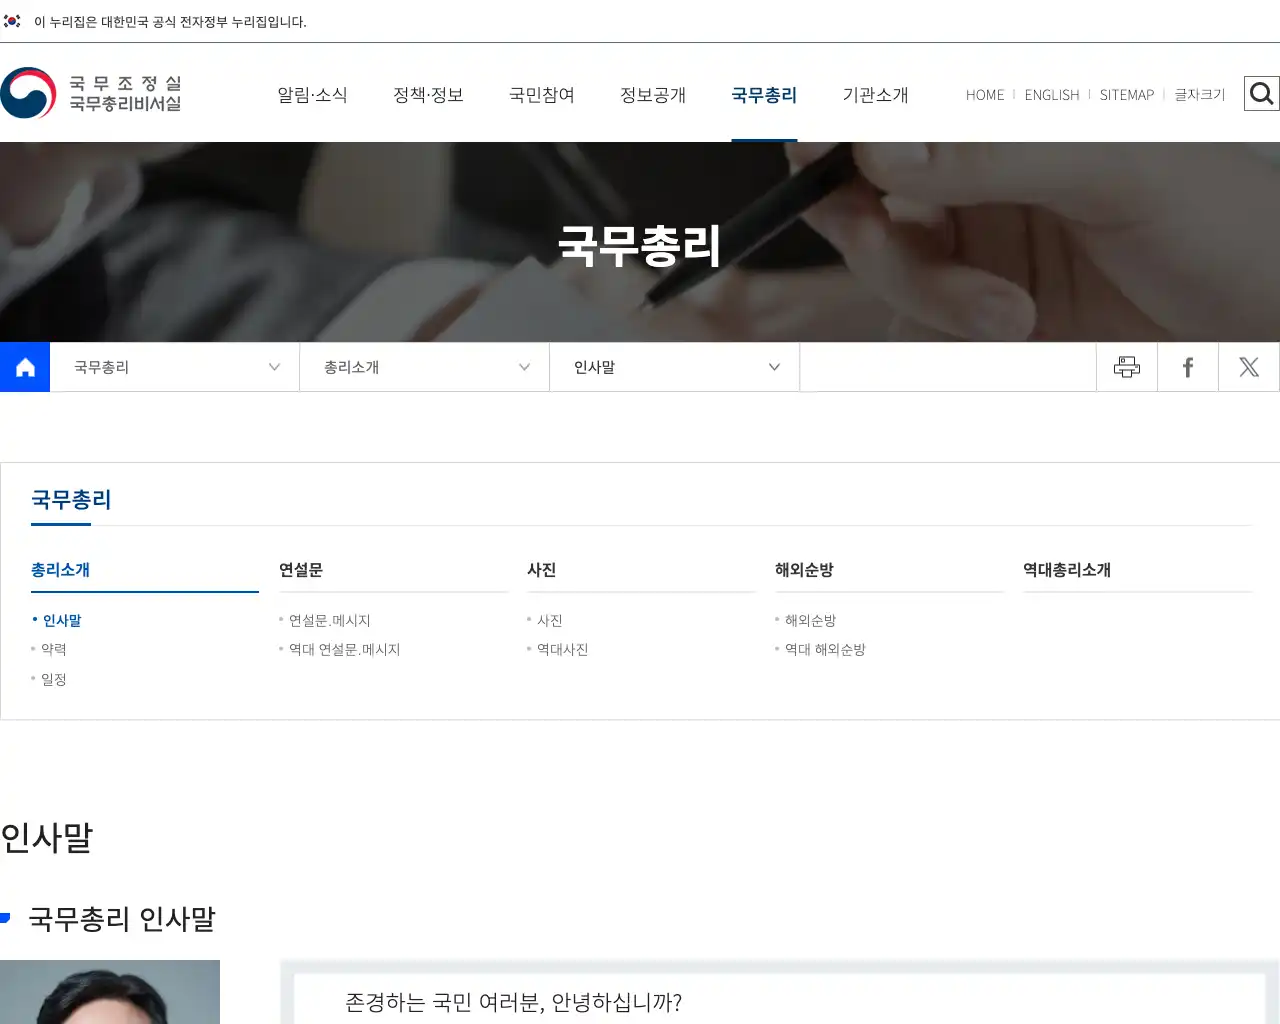Open the 역대 연설문.메시지 link

click(345, 650)
